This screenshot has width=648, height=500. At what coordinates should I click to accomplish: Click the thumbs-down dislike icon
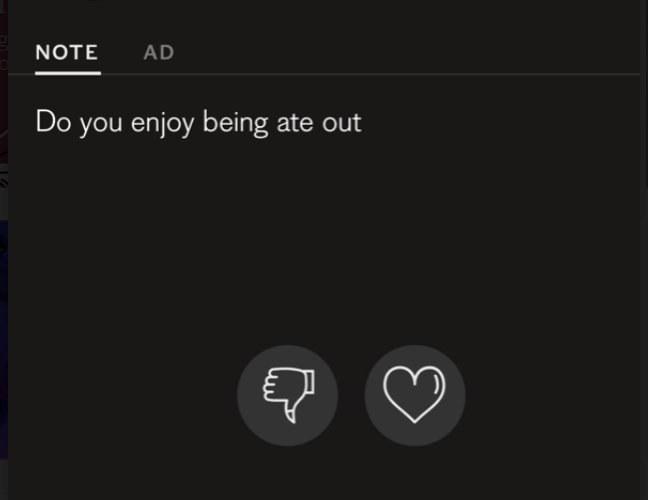click(288, 395)
